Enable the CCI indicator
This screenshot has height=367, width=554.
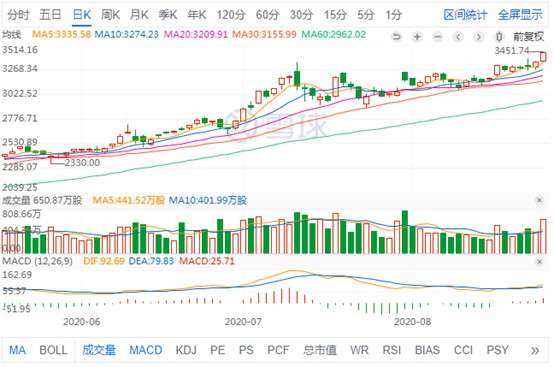[463, 350]
